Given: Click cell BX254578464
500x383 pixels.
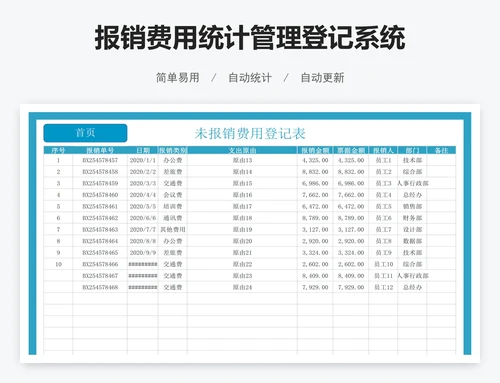Looking at the screenshot, I should coord(100,241).
